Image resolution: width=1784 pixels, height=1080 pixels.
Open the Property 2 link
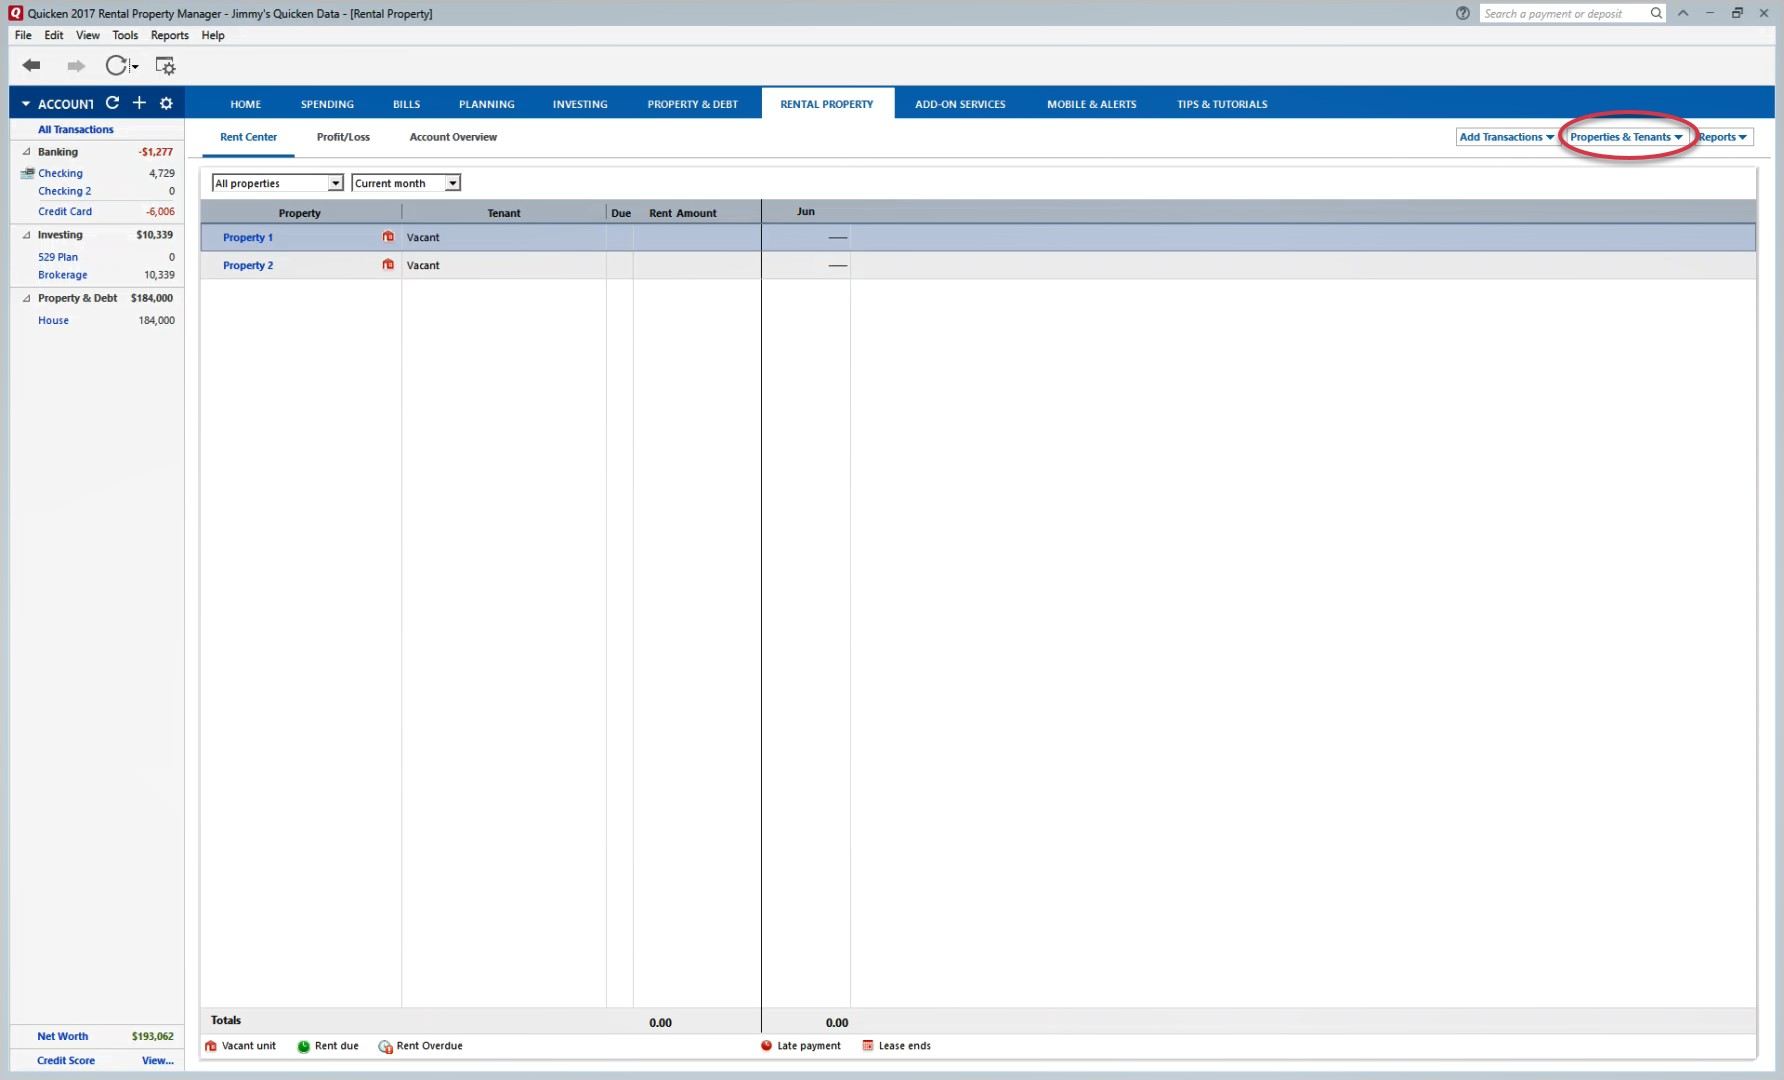coord(248,265)
